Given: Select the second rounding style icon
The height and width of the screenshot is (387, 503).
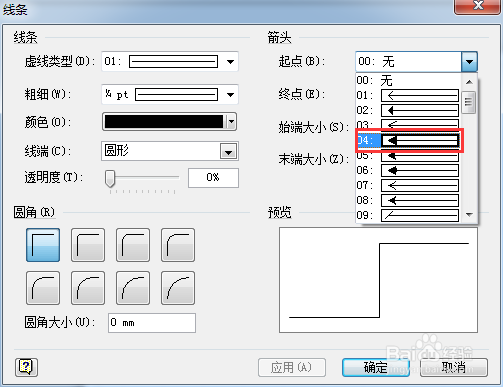Looking at the screenshot, I should 88,245.
